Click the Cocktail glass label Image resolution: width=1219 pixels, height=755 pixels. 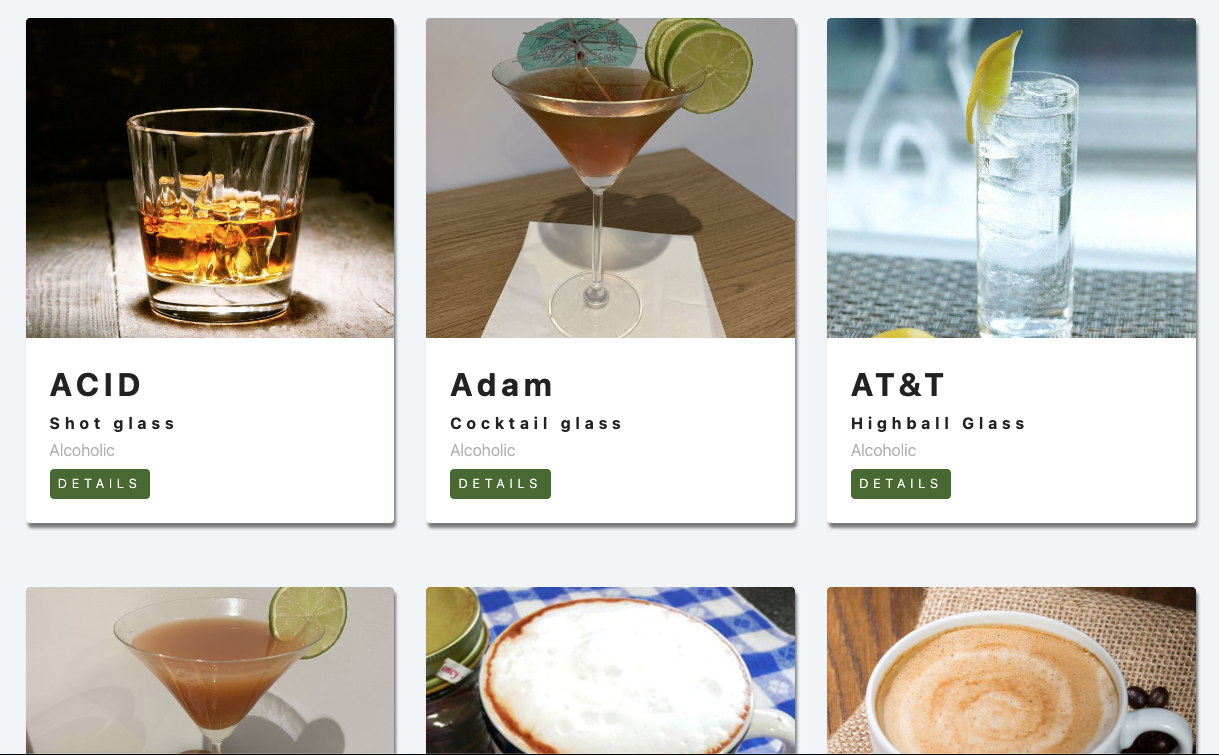click(536, 423)
